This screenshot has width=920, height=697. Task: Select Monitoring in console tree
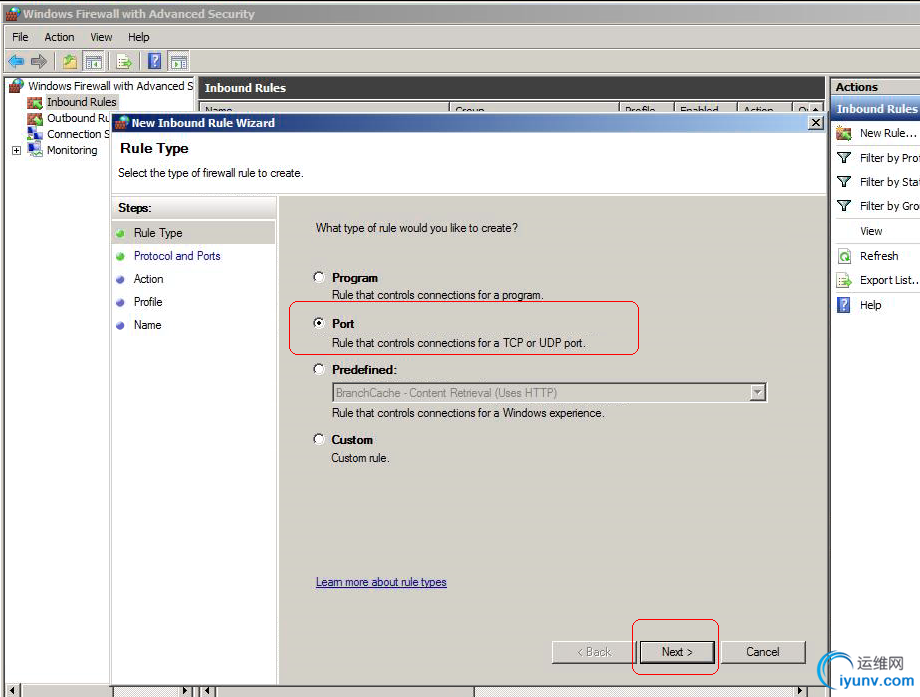click(72, 150)
